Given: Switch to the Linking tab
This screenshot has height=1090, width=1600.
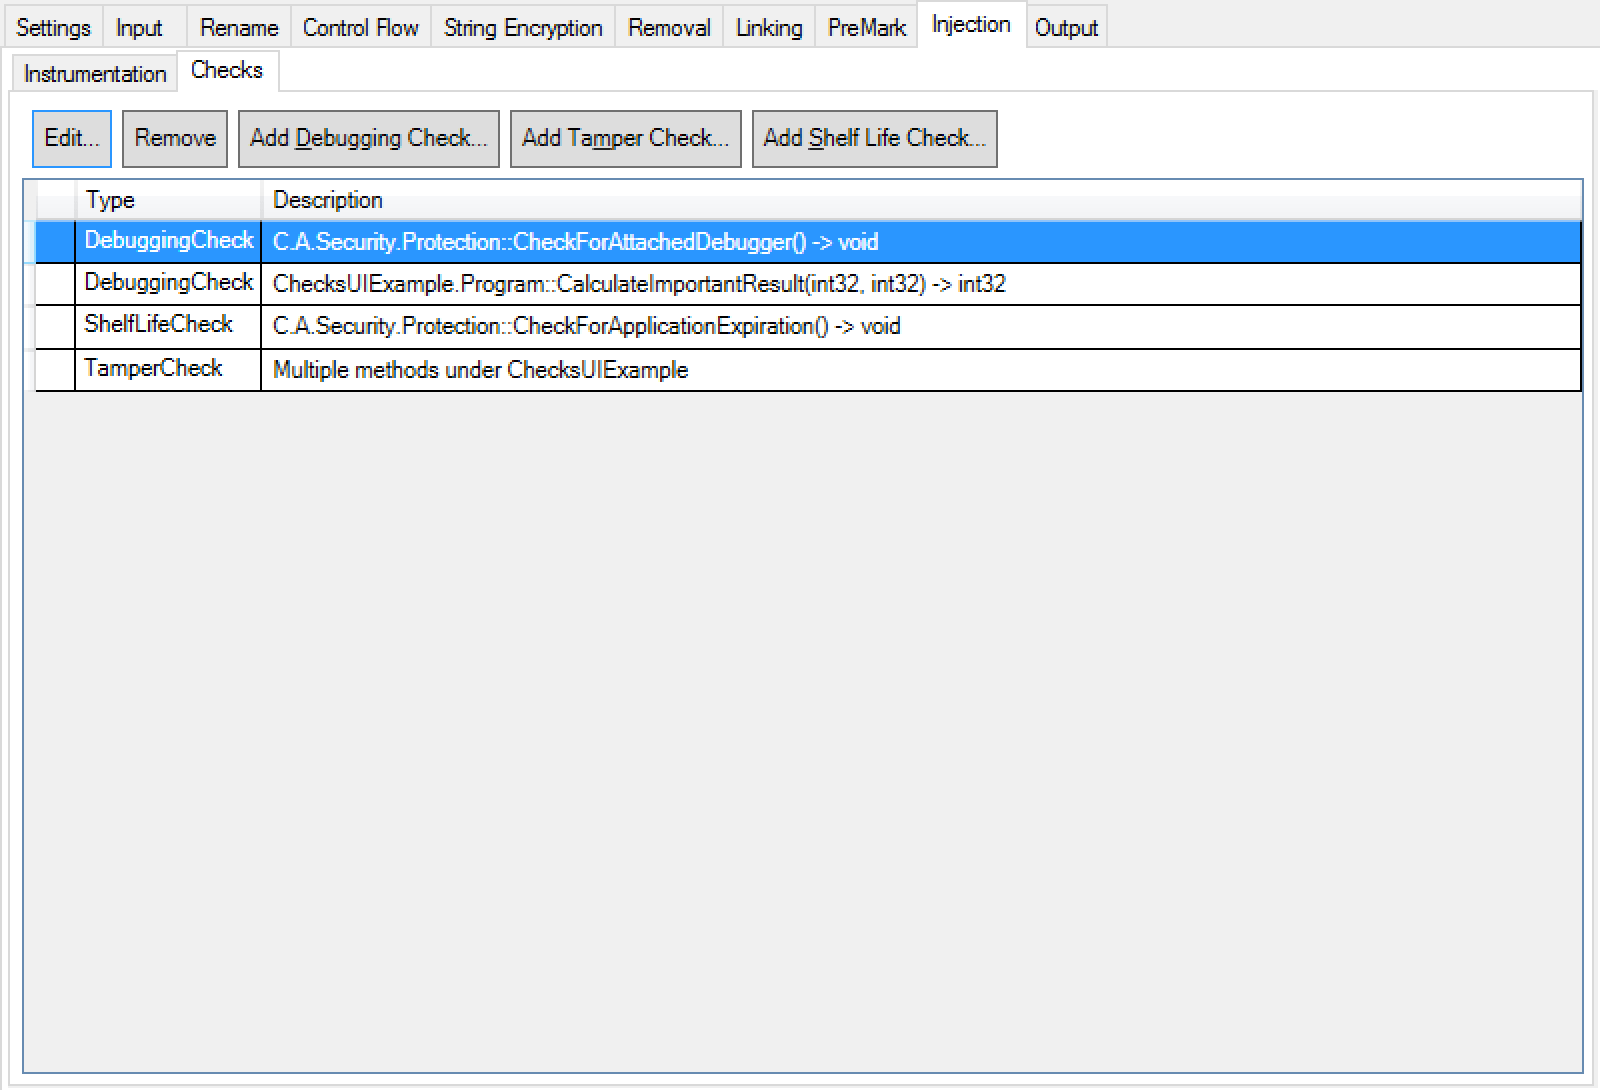Looking at the screenshot, I should [x=767, y=27].
